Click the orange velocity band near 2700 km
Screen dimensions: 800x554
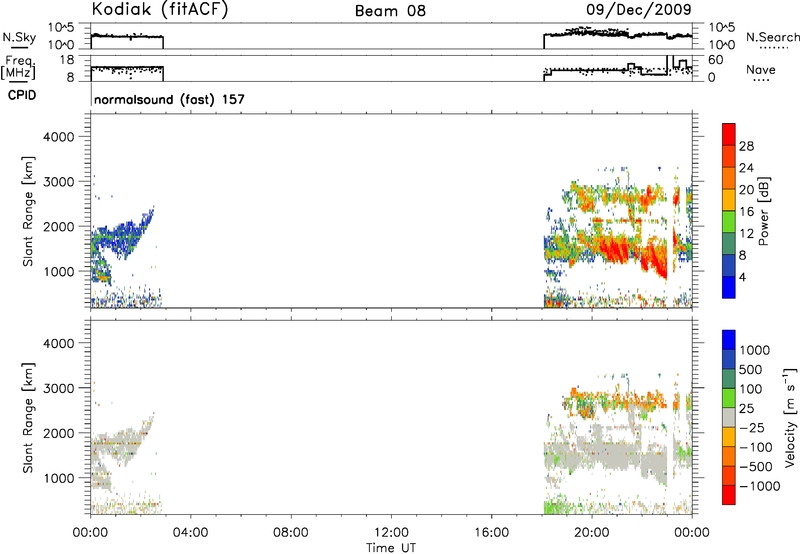click(617, 397)
